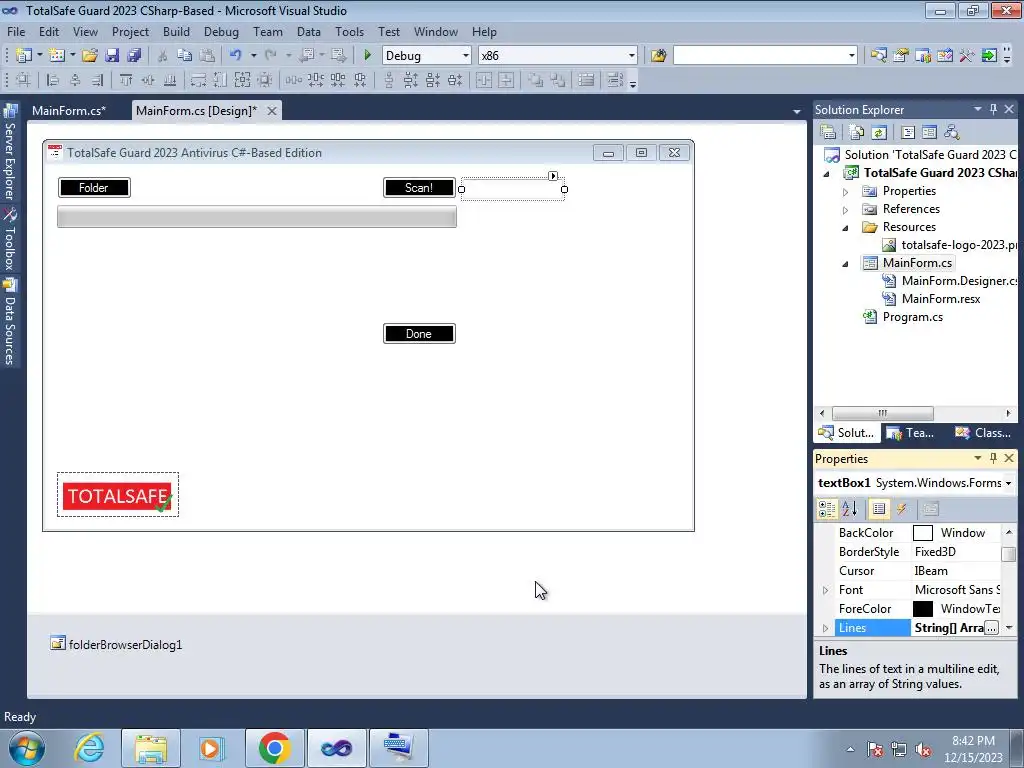1024x768 pixels.
Task: Open the Debug menu
Action: pos(221,31)
